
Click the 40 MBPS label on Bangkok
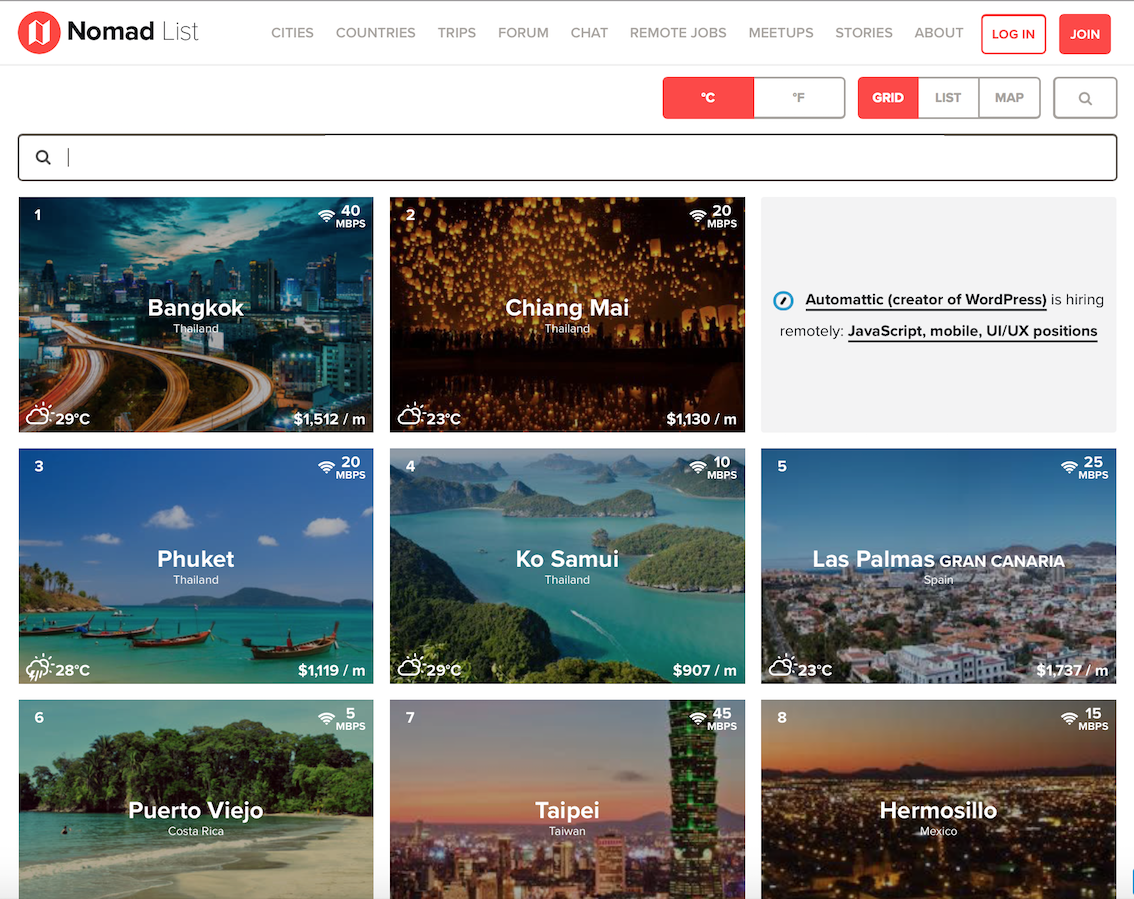351,216
